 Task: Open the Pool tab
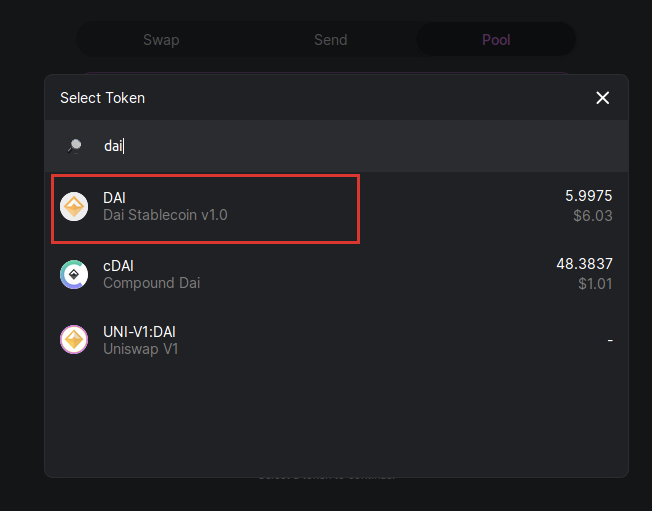pyautogui.click(x=496, y=39)
